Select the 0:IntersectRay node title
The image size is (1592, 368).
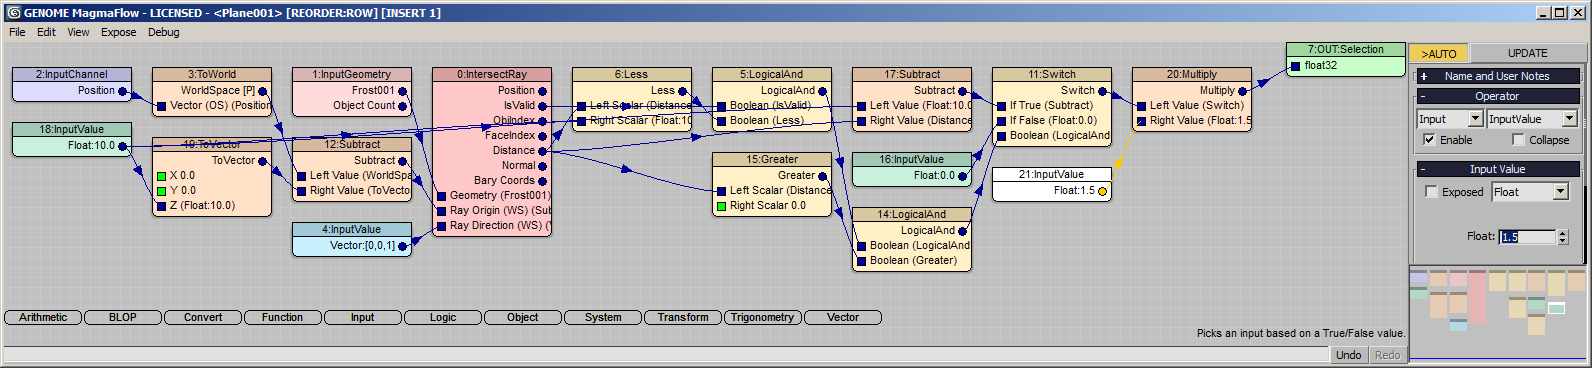click(x=492, y=74)
